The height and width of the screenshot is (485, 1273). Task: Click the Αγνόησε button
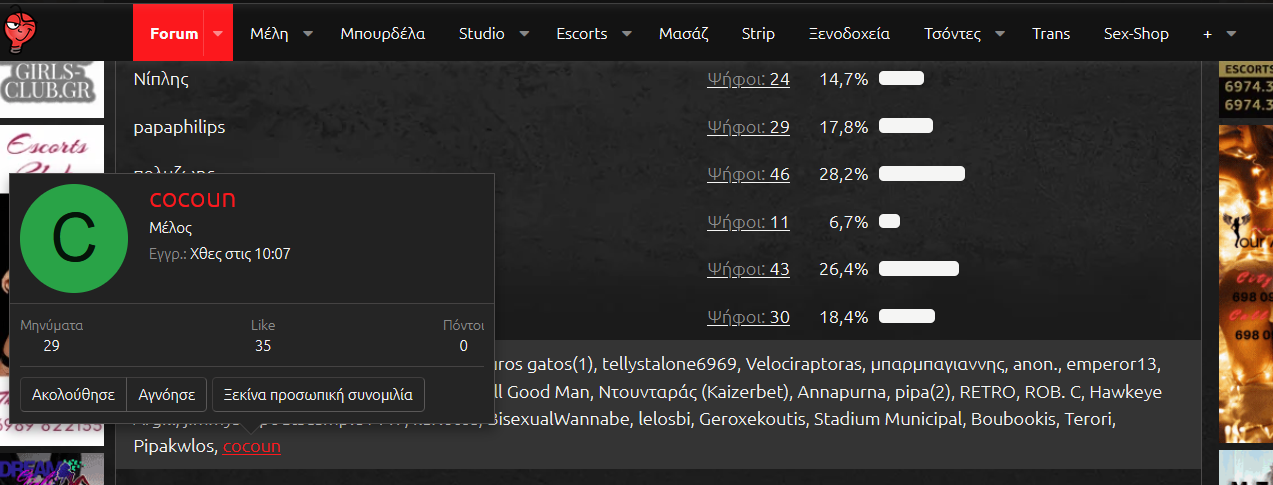coord(168,394)
